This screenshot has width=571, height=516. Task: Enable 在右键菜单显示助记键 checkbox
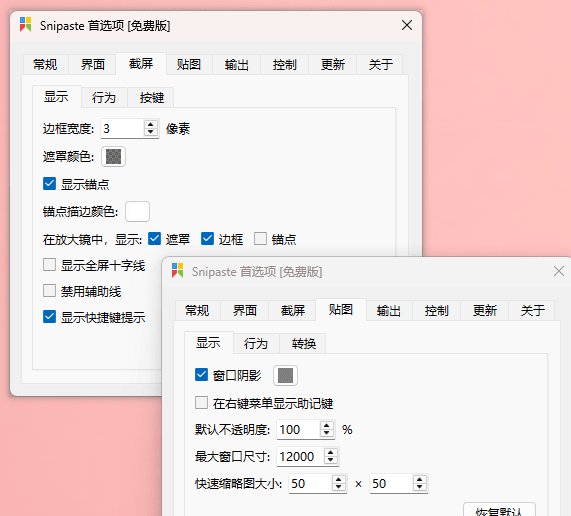(x=201, y=403)
